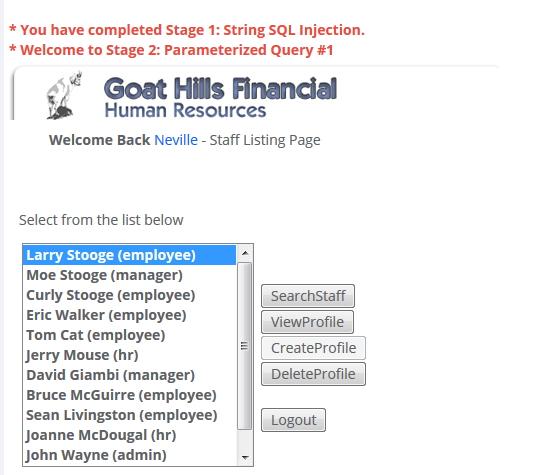Choose David Giambi (manager)

[x=129, y=375]
